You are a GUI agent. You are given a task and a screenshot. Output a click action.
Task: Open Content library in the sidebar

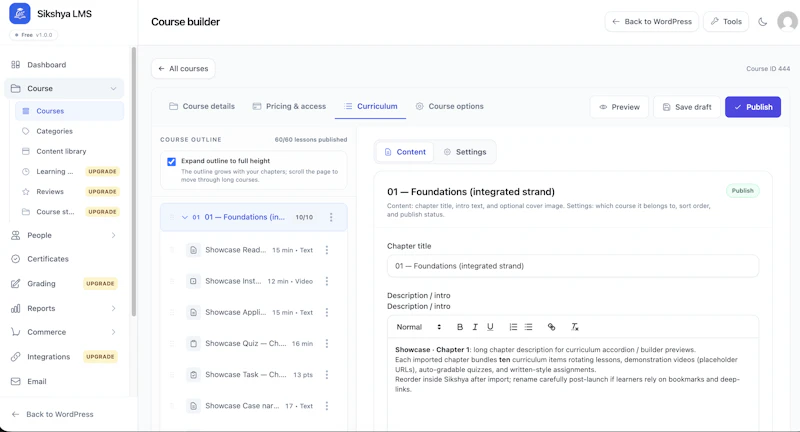click(x=70, y=151)
